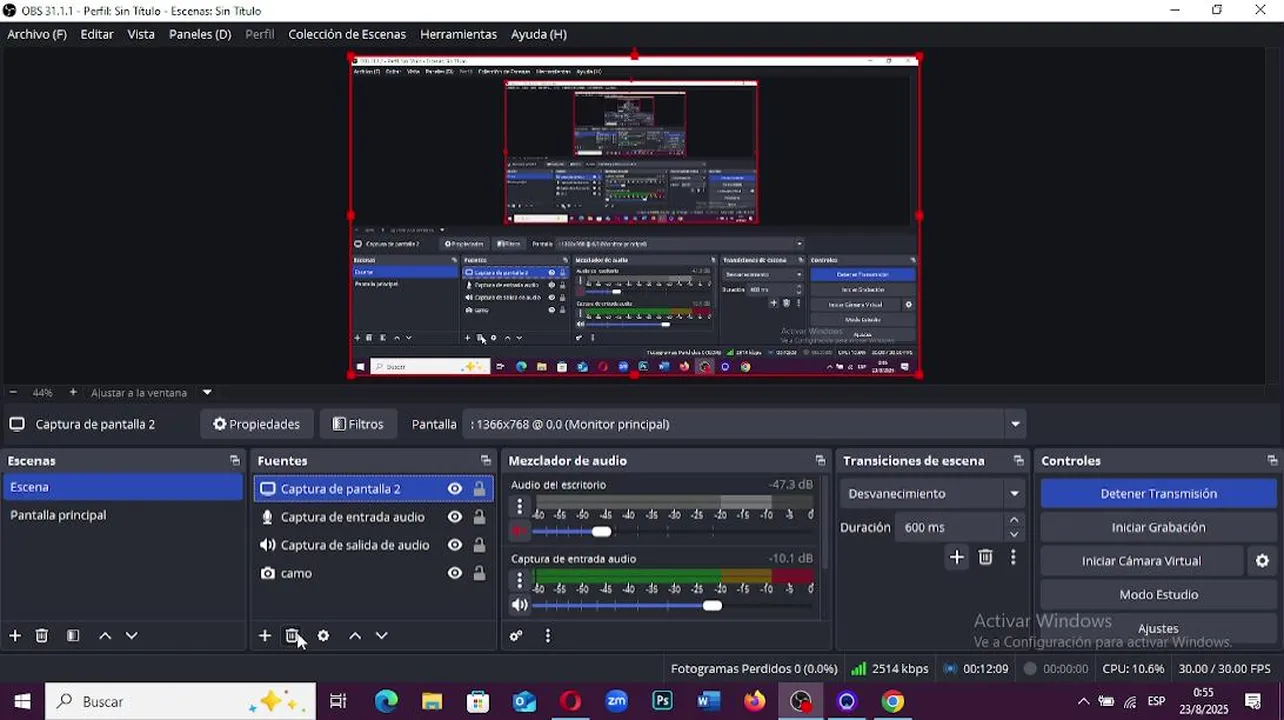Open Vista menu

click(x=141, y=34)
